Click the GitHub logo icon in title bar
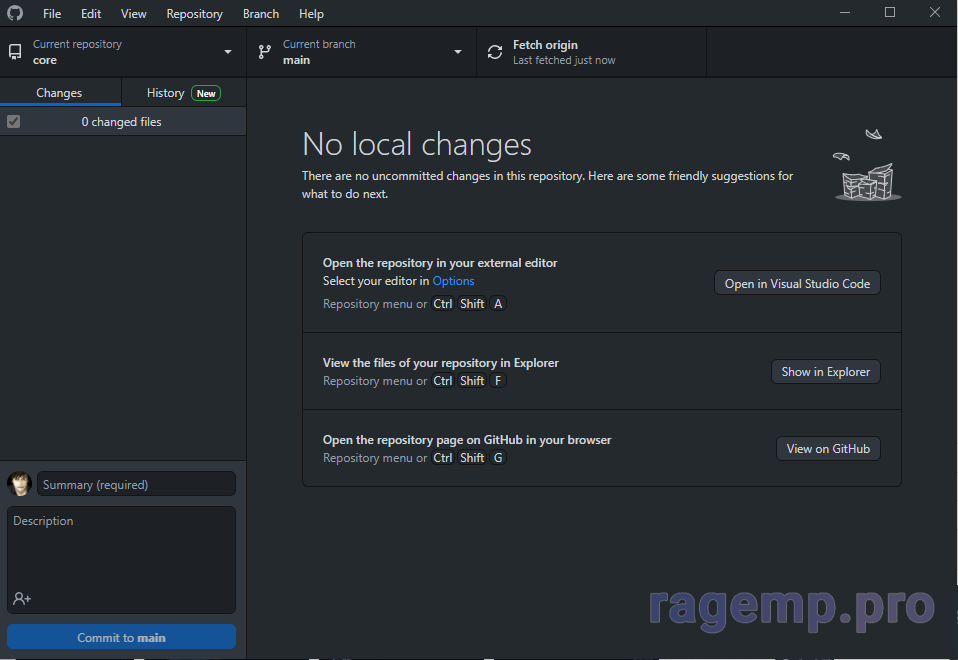Screen dimensions: 958x660 [15, 13]
